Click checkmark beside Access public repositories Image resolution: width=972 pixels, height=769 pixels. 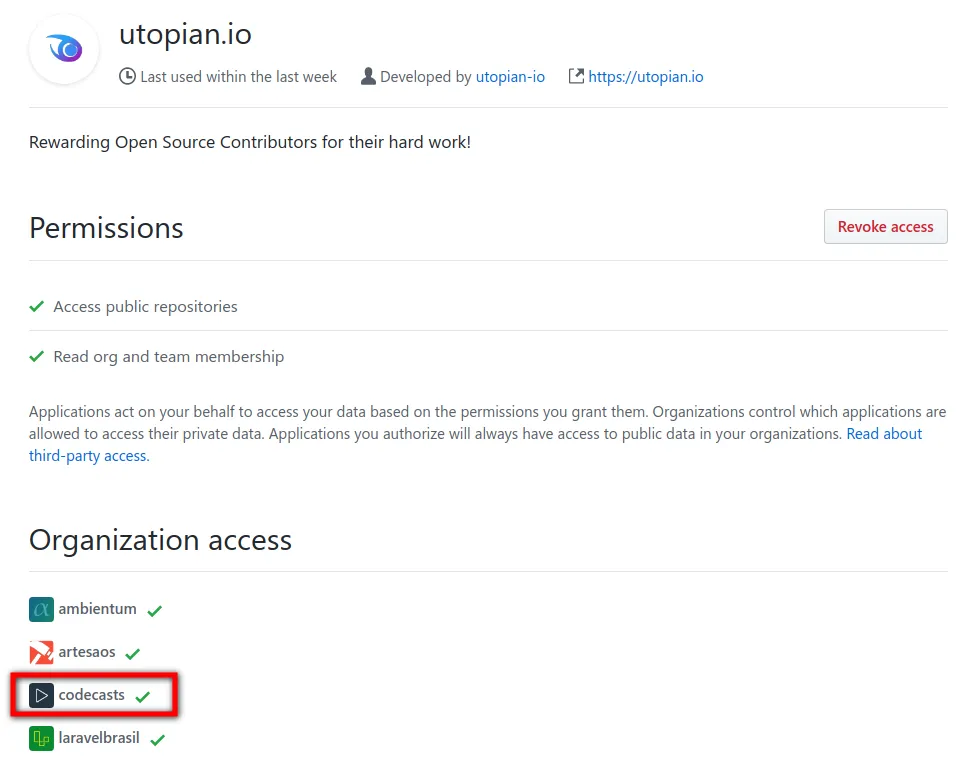(x=37, y=306)
